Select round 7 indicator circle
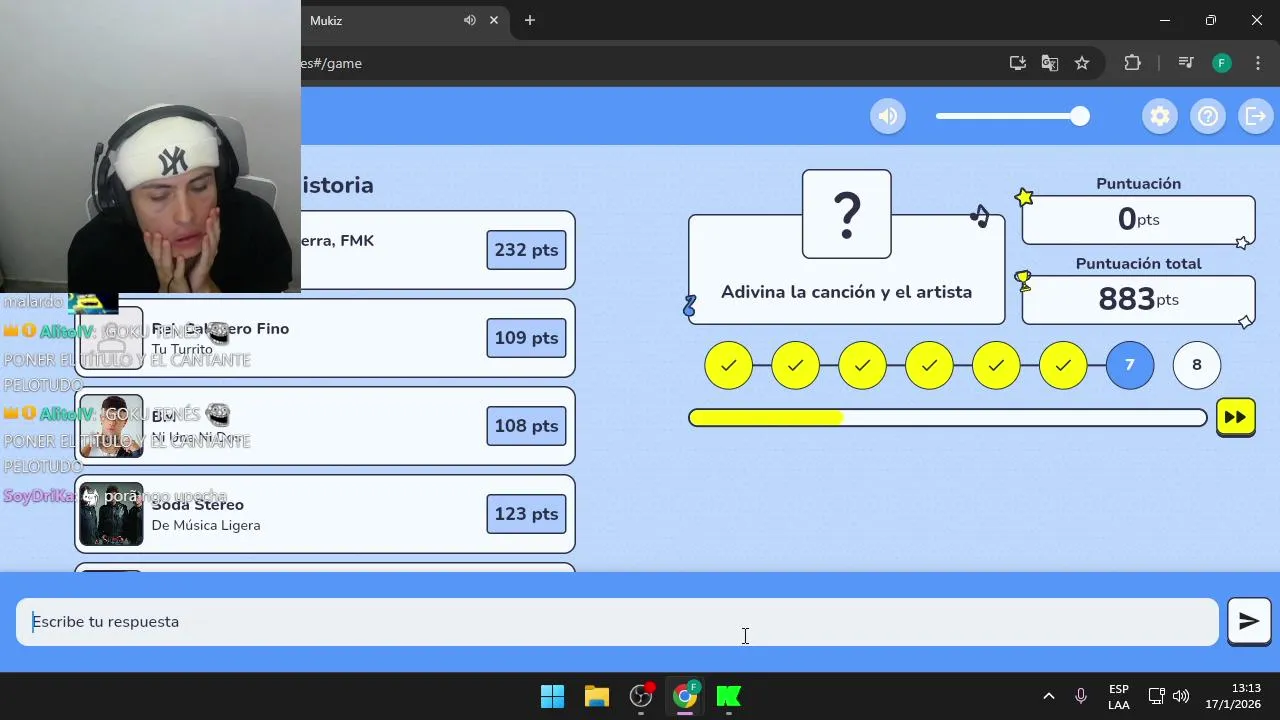 point(1130,365)
